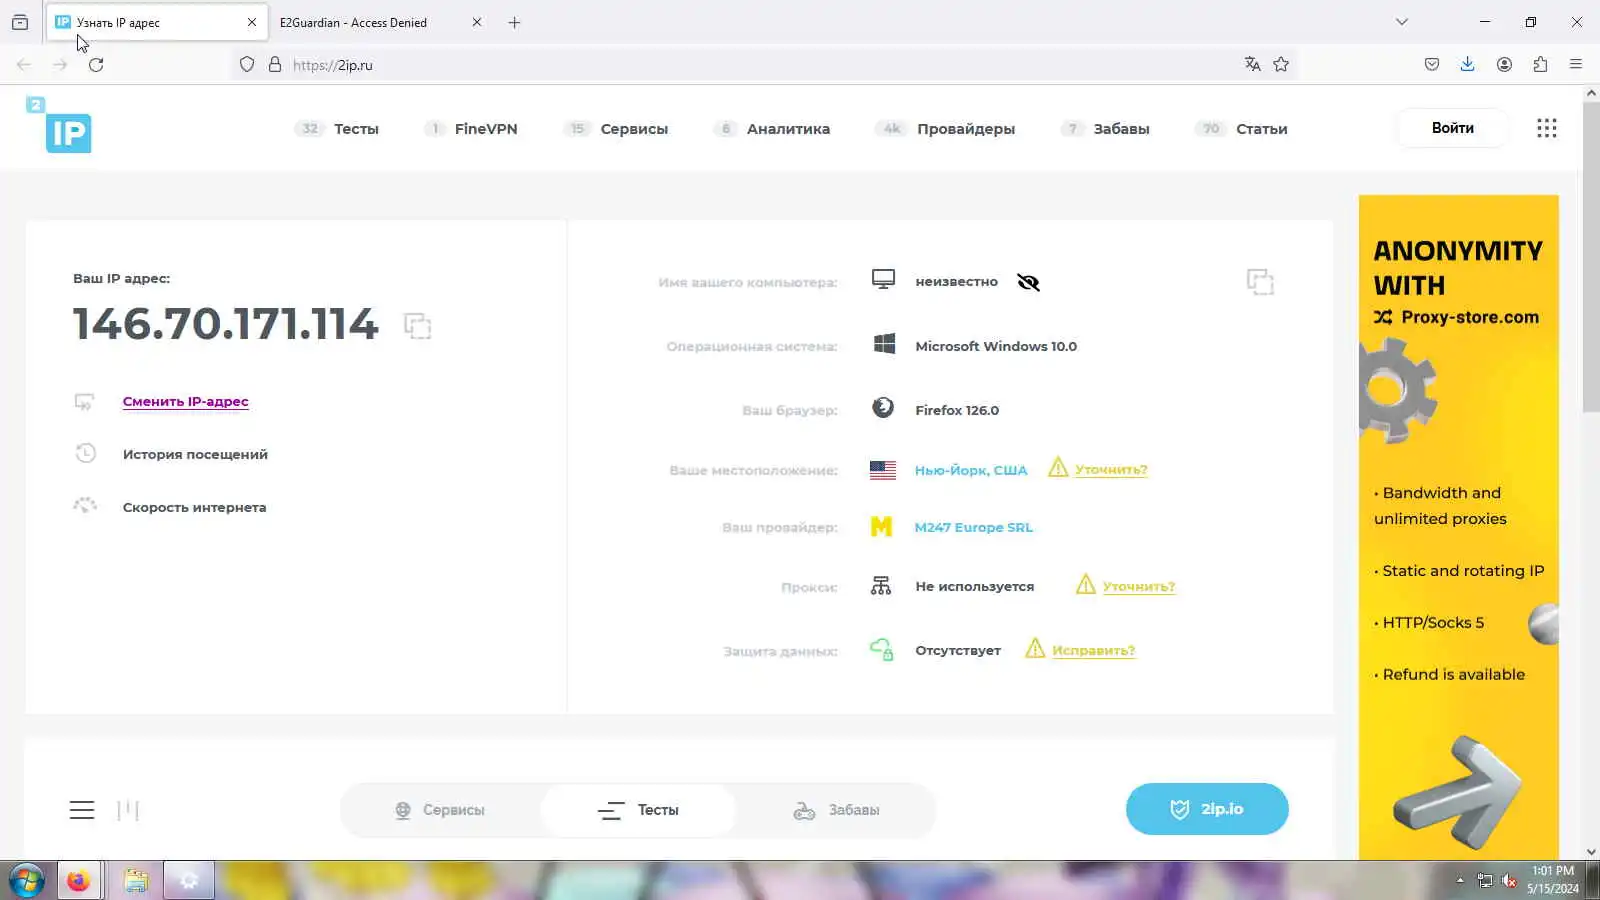Click the Proxy-store.com anonymity ad banner

coord(1458,527)
